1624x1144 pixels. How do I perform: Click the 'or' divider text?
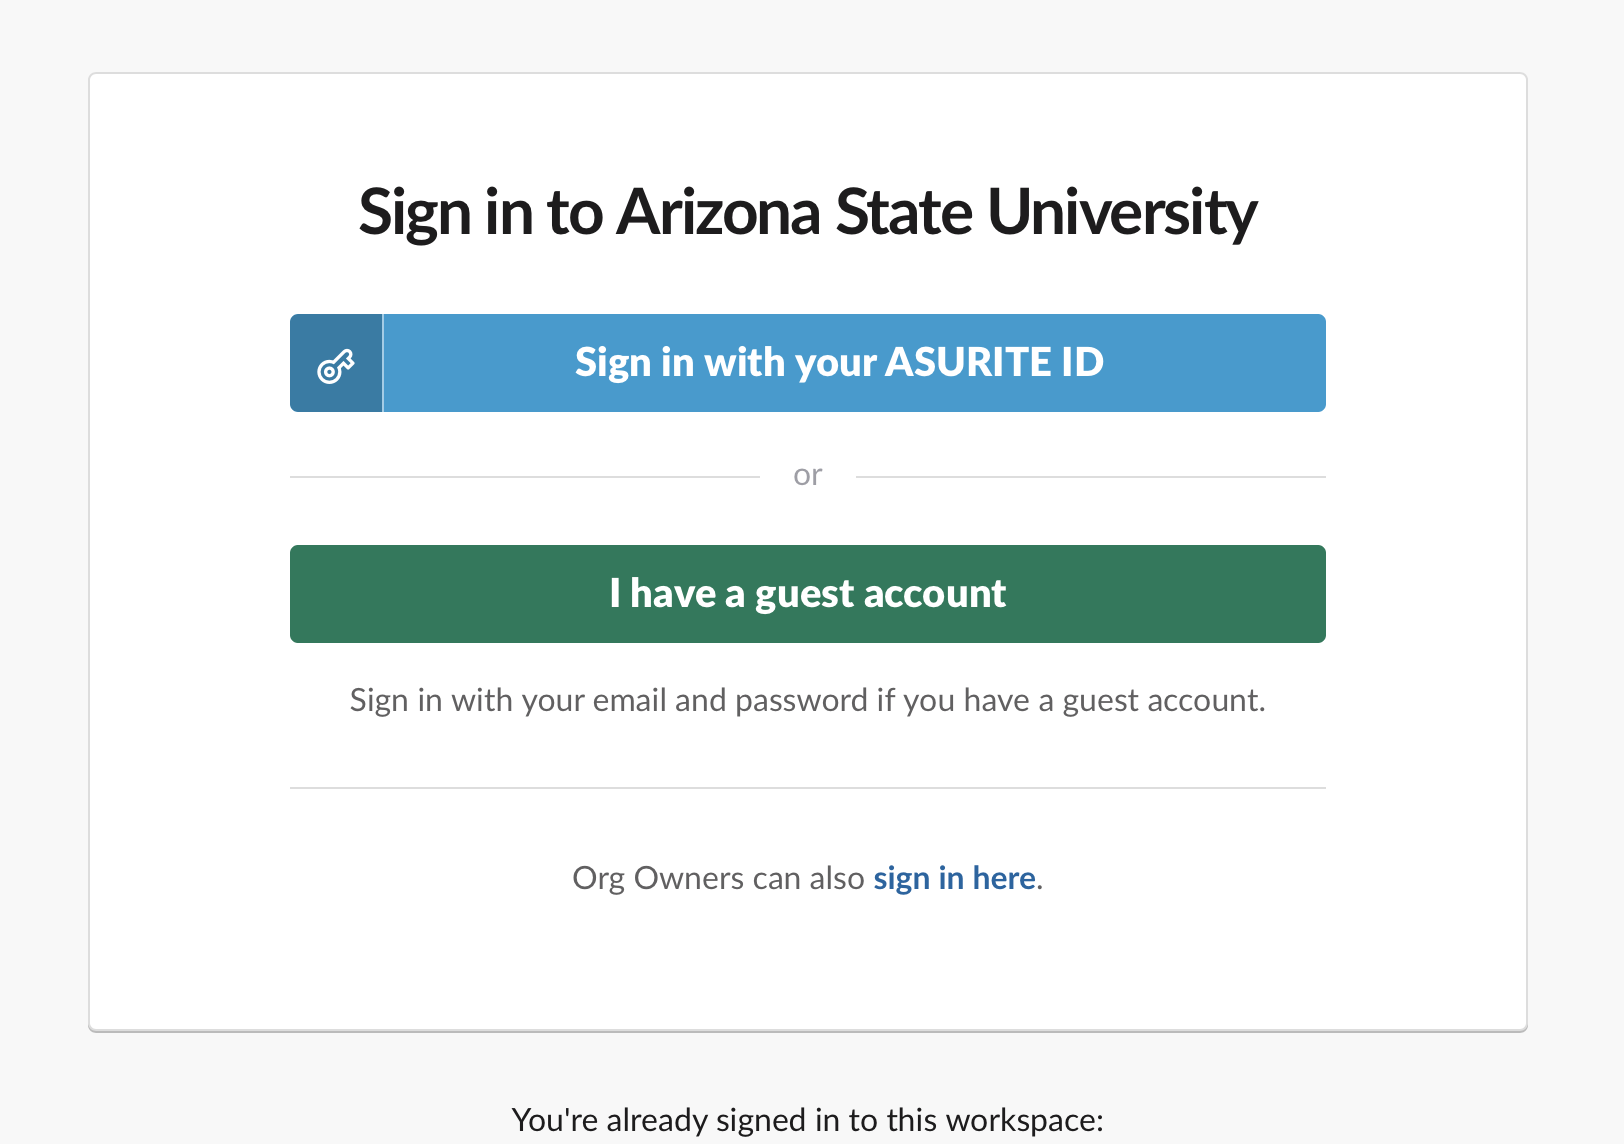(807, 476)
